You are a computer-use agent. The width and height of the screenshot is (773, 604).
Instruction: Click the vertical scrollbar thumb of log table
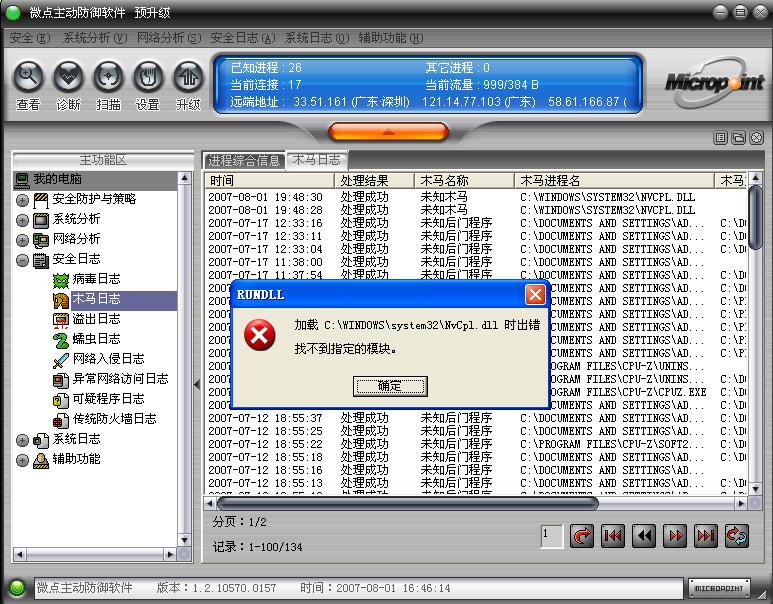755,217
